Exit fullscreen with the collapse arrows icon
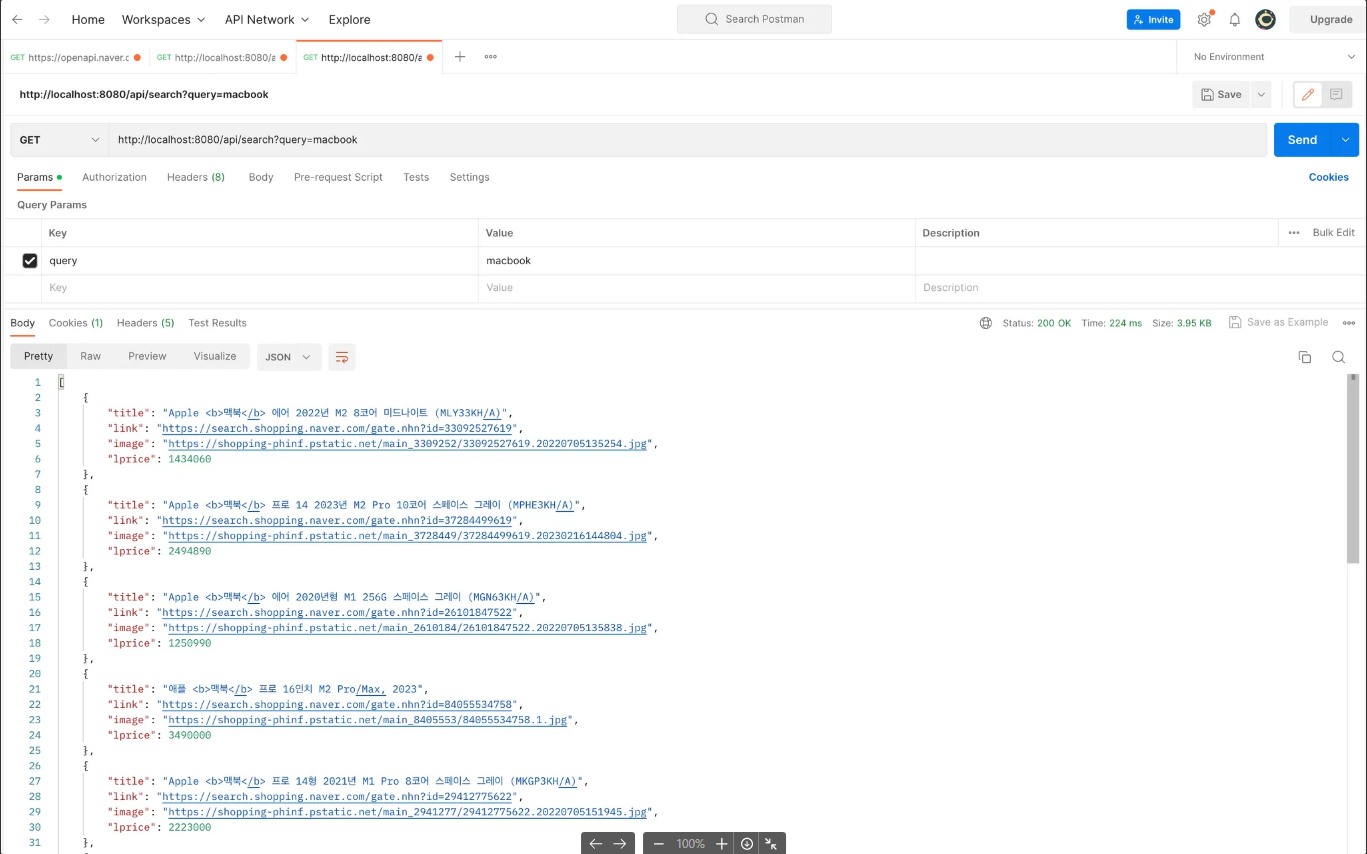Image resolution: width=1367 pixels, height=854 pixels. pos(771,843)
